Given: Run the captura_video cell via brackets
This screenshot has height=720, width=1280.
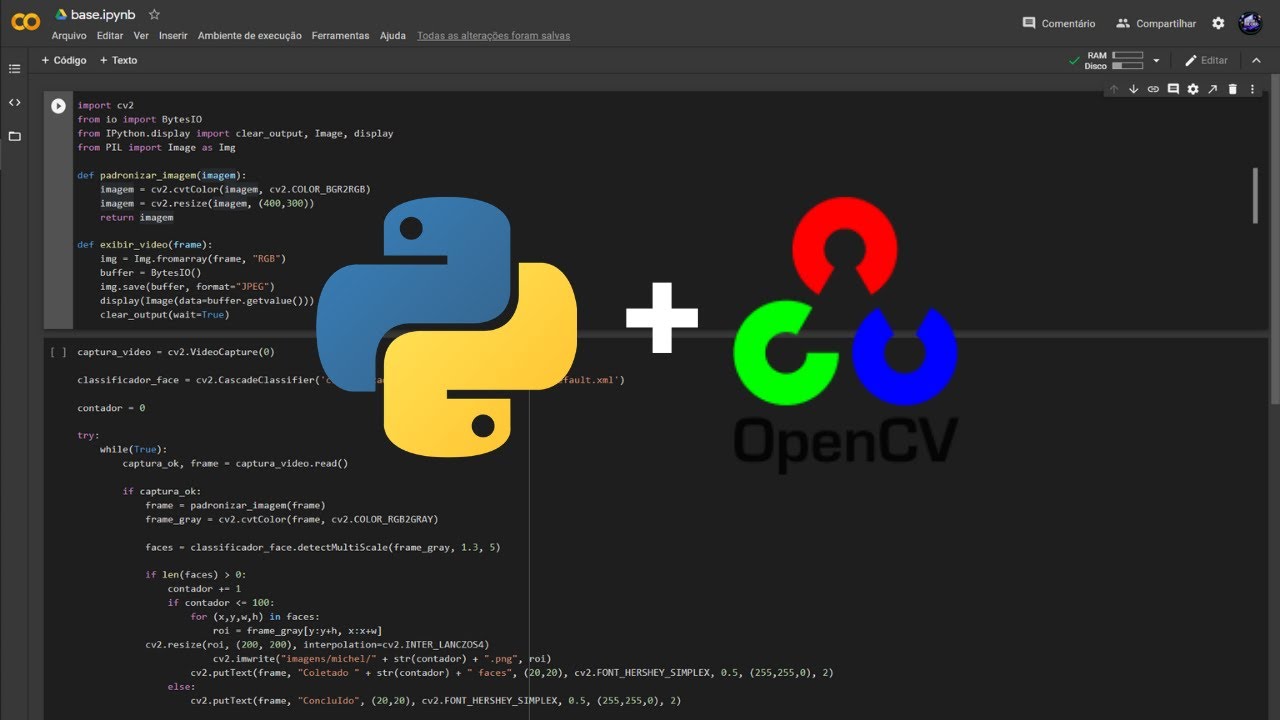Looking at the screenshot, I should point(58,352).
